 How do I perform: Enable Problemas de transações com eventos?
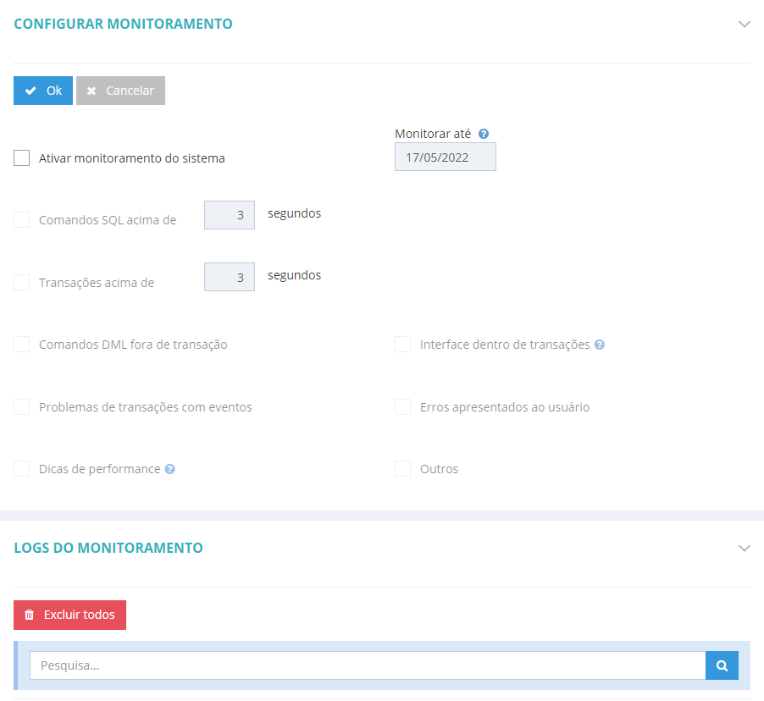[22, 407]
